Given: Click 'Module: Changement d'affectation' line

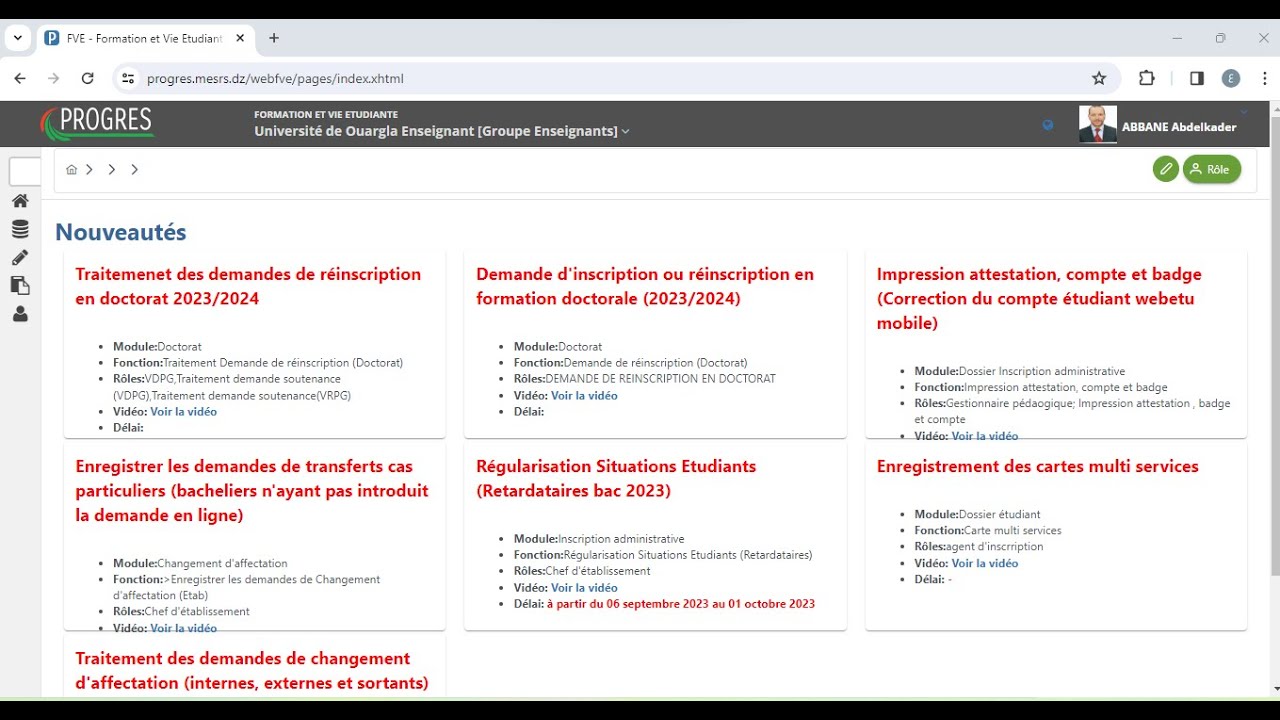Looking at the screenshot, I should (200, 563).
